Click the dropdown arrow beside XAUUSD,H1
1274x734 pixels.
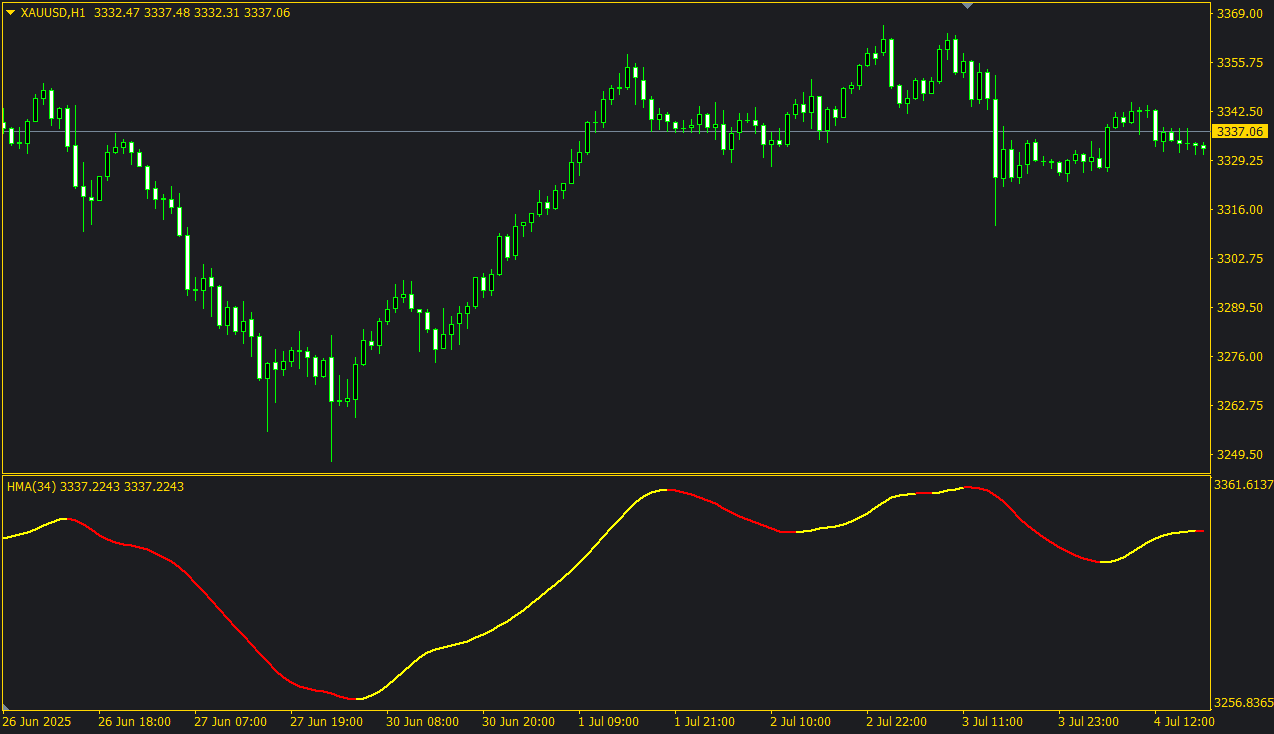tap(10, 13)
